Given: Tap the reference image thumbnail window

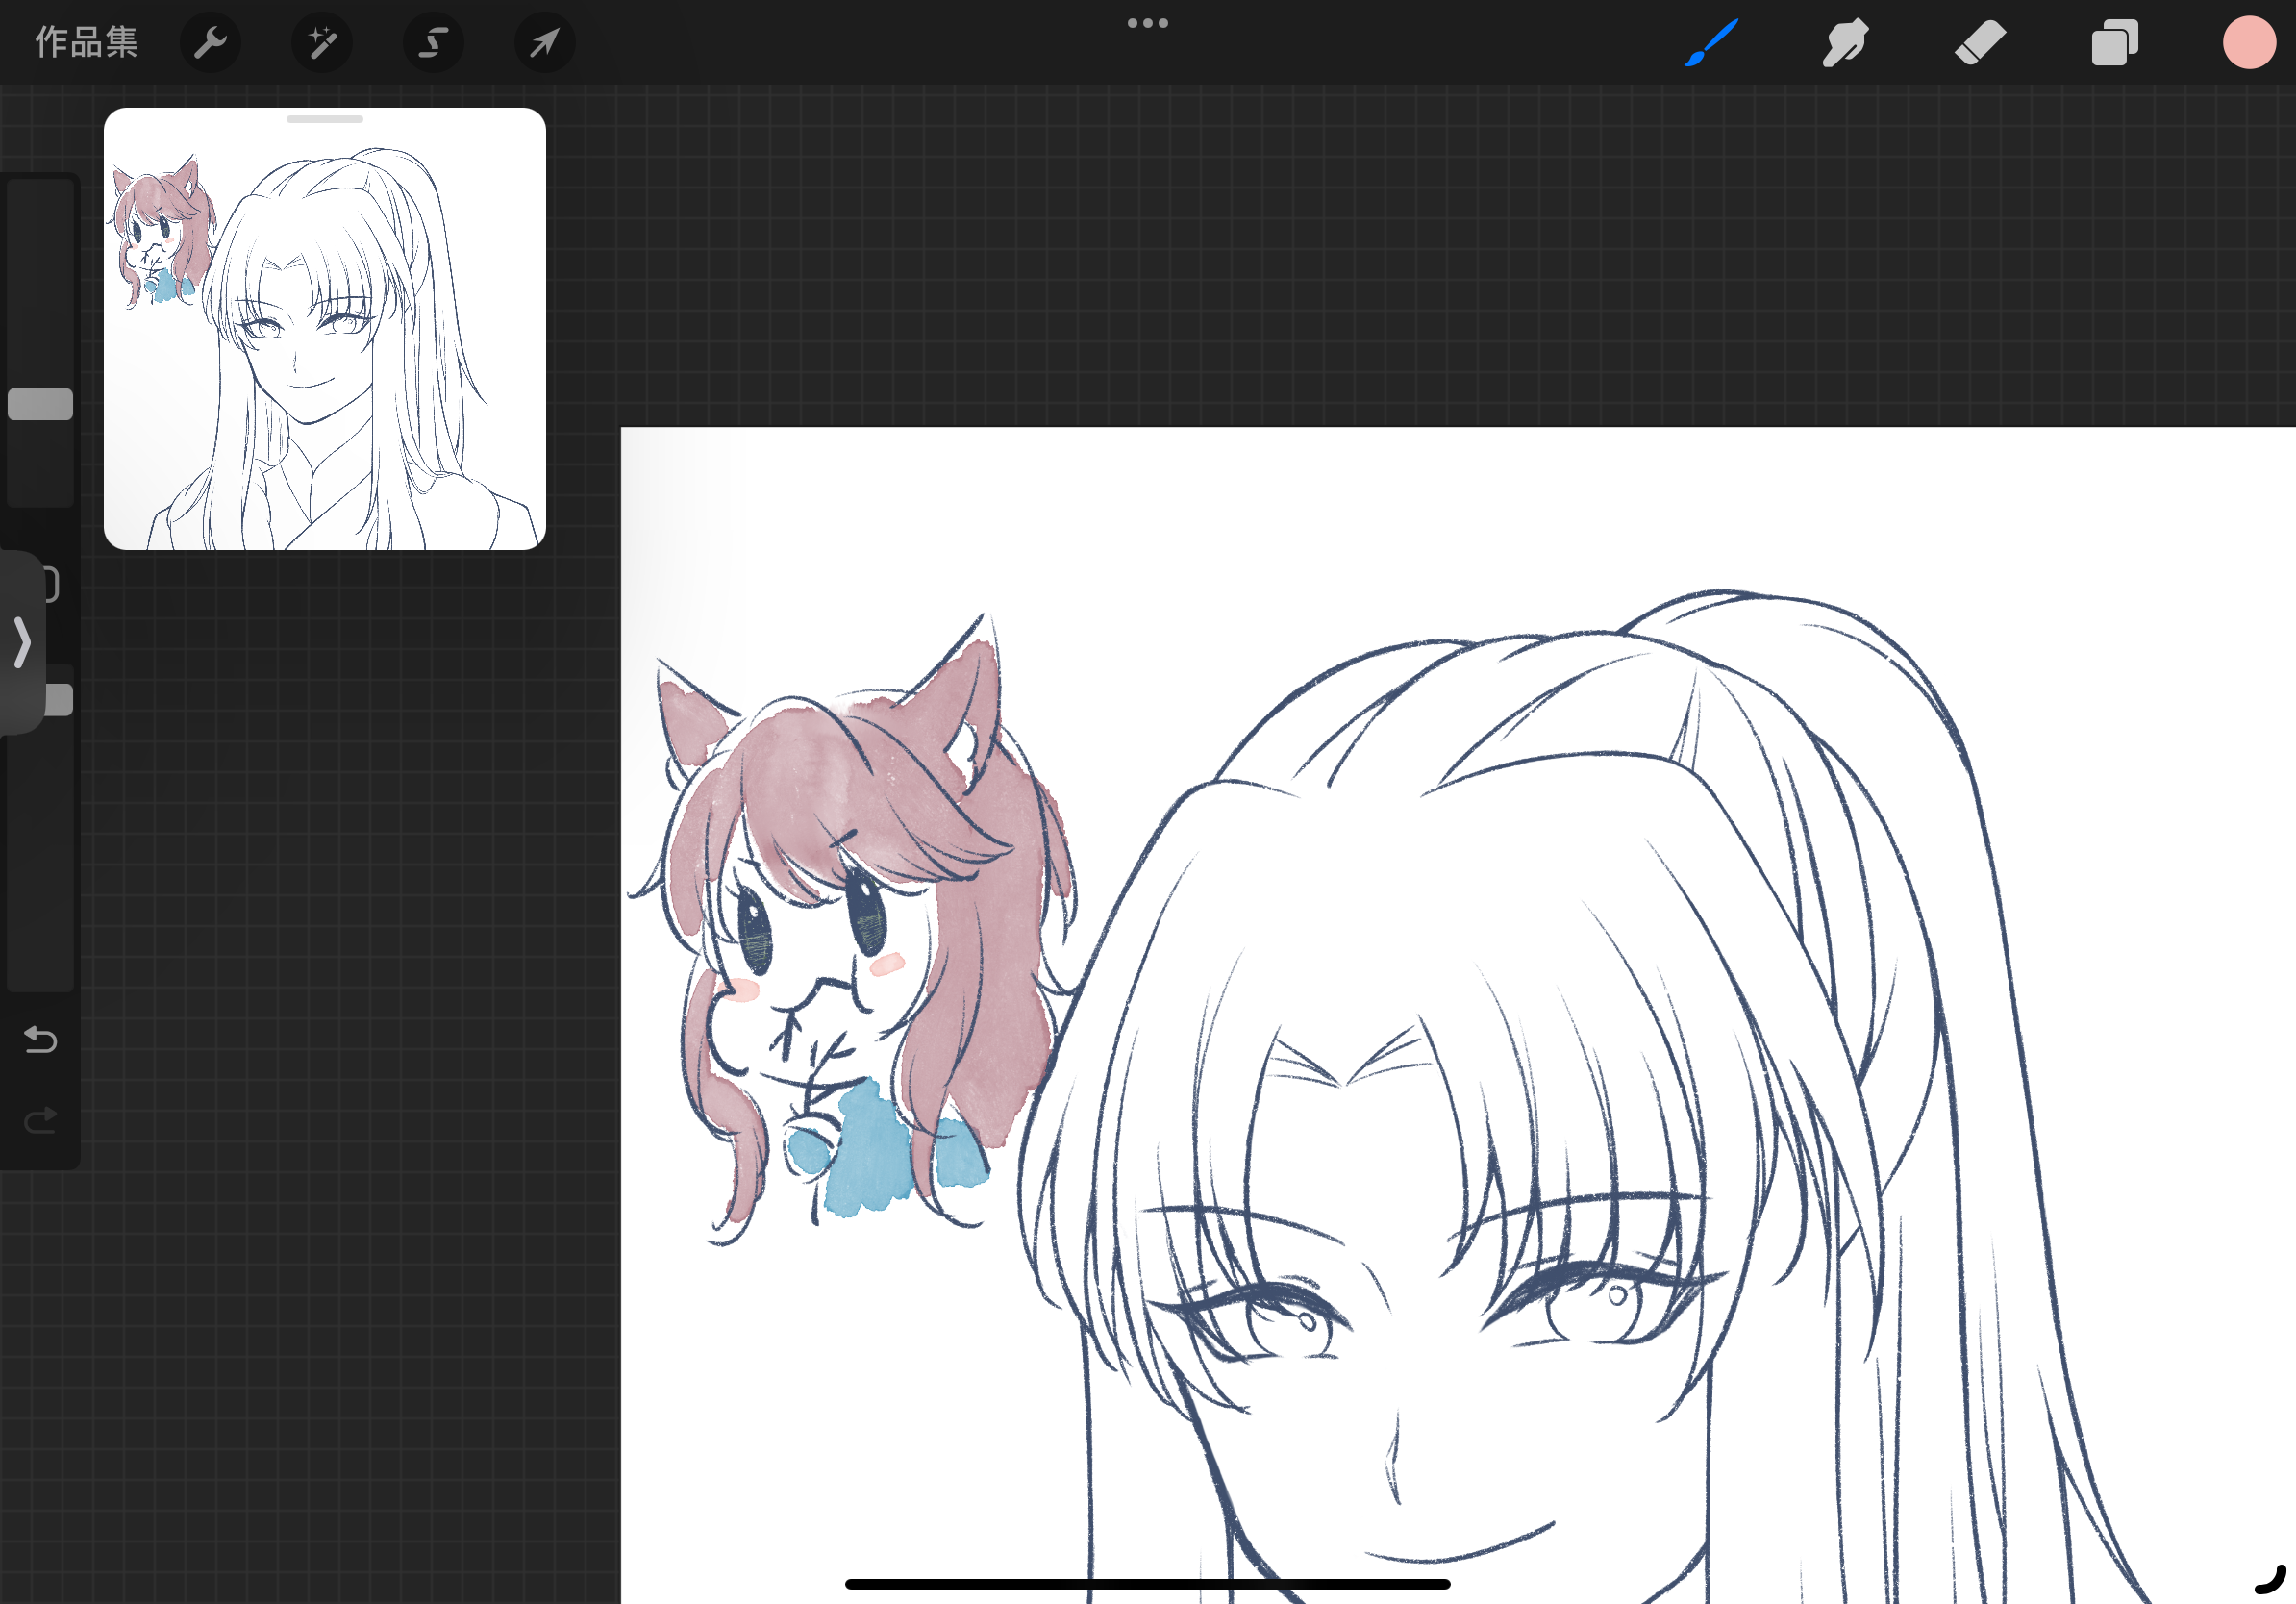Looking at the screenshot, I should (x=325, y=329).
